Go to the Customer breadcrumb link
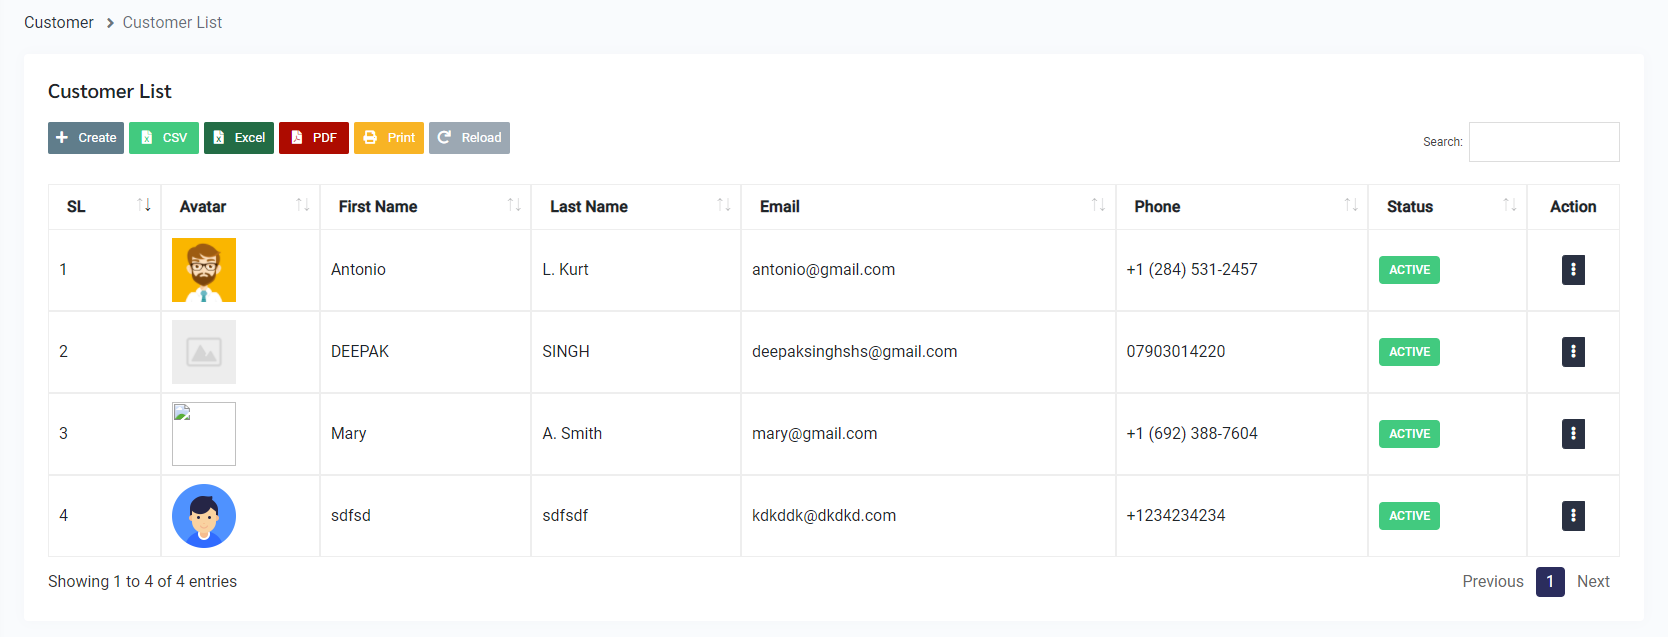 [59, 22]
